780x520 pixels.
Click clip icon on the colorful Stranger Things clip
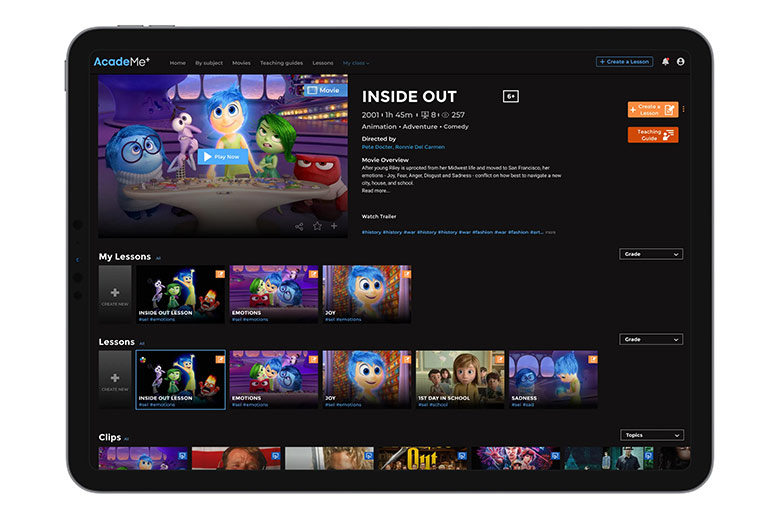pyautogui.click(x=555, y=455)
